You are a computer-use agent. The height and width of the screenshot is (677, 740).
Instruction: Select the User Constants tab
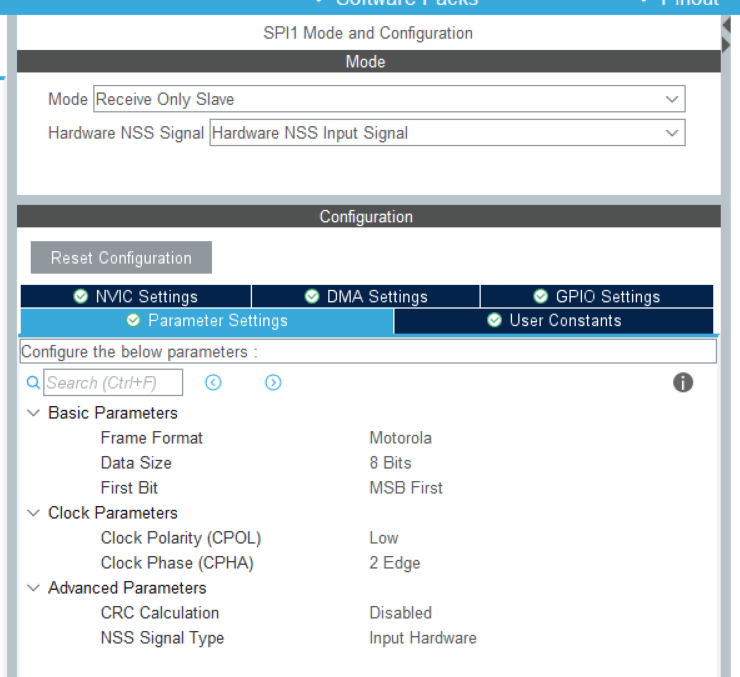(554, 321)
